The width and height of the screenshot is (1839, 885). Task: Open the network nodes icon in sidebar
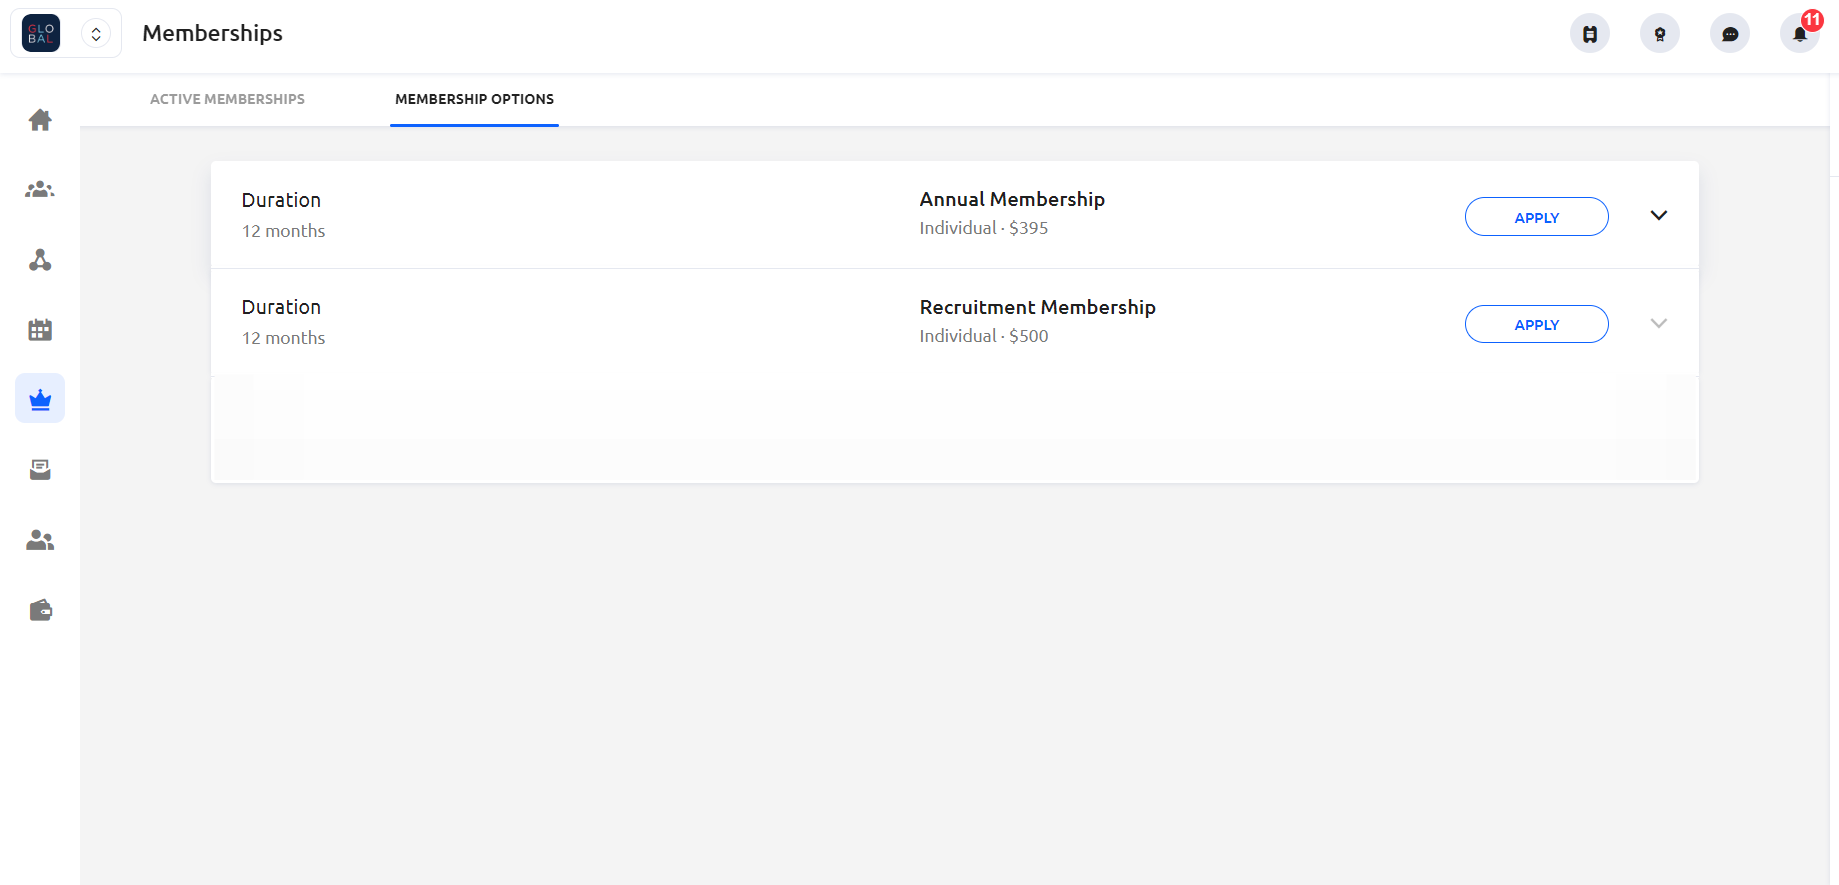tap(40, 260)
